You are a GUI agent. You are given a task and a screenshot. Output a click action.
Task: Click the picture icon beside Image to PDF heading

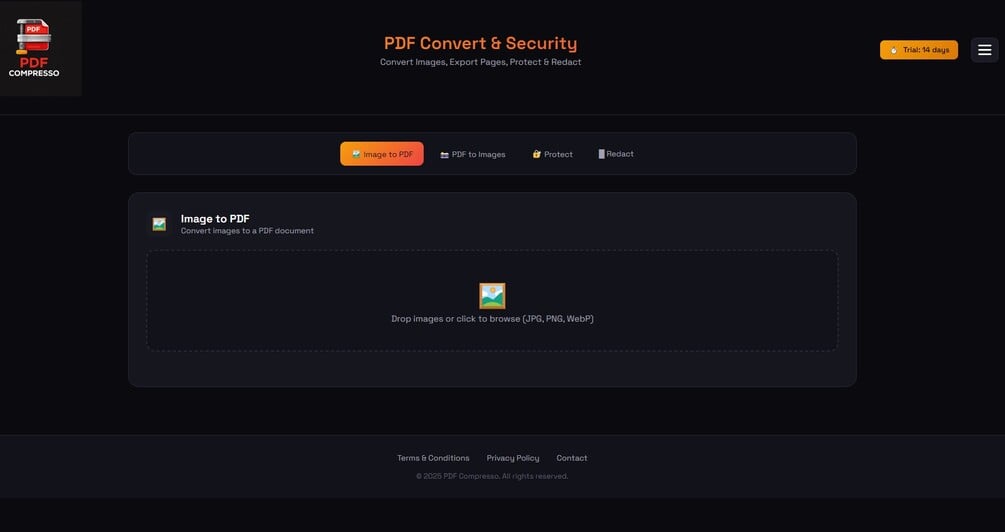159,224
